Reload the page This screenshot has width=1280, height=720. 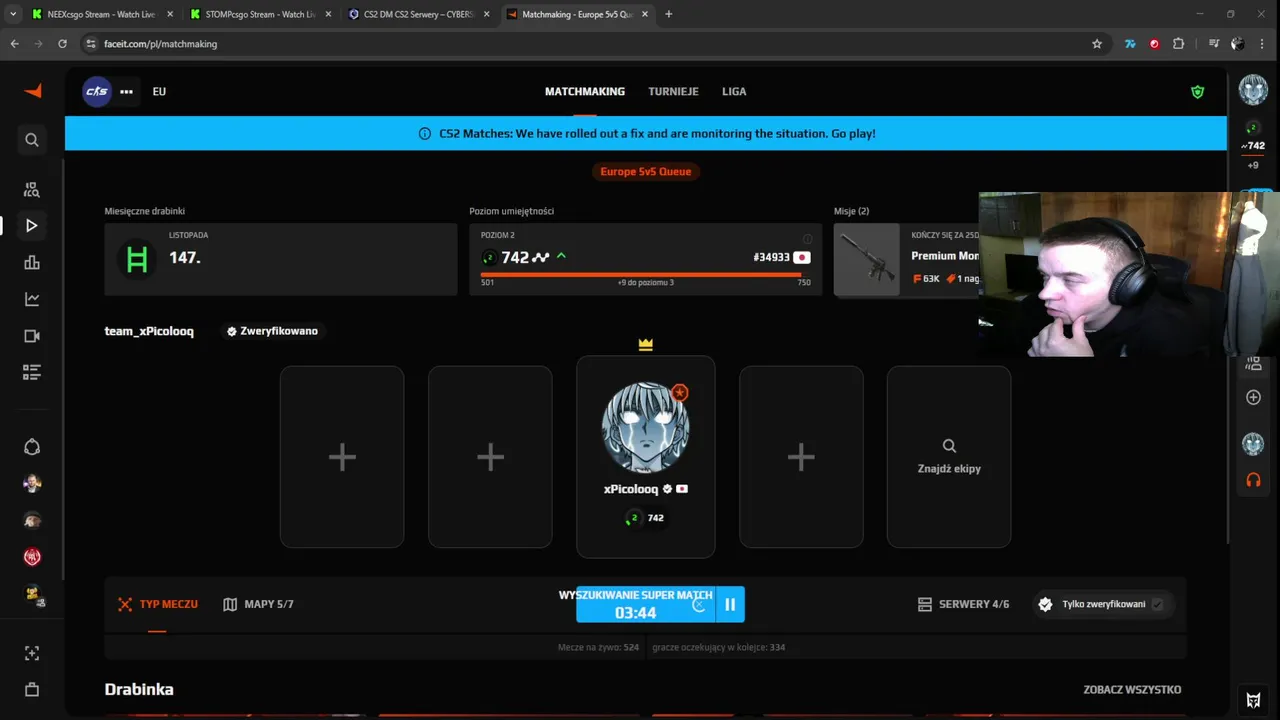click(x=62, y=44)
